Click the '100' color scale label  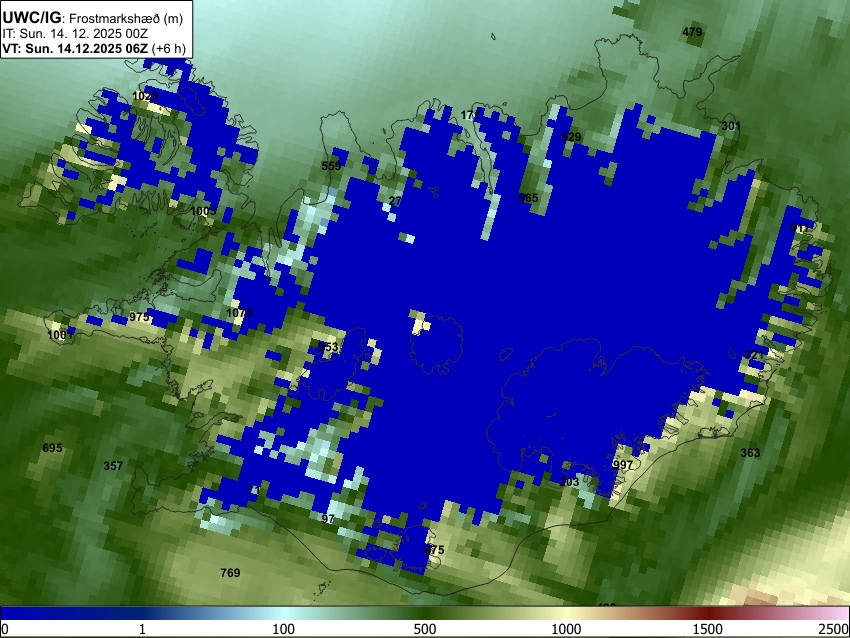point(283,629)
